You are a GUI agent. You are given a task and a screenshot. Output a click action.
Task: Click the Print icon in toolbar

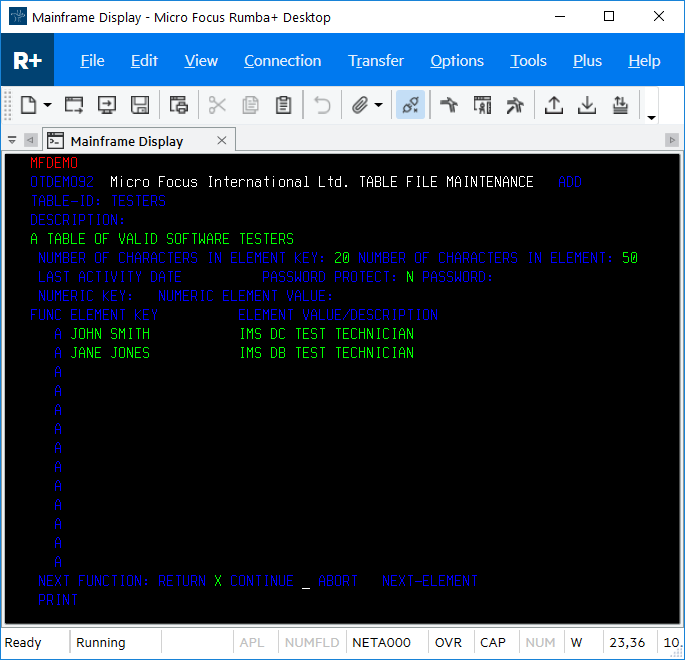tap(179, 105)
